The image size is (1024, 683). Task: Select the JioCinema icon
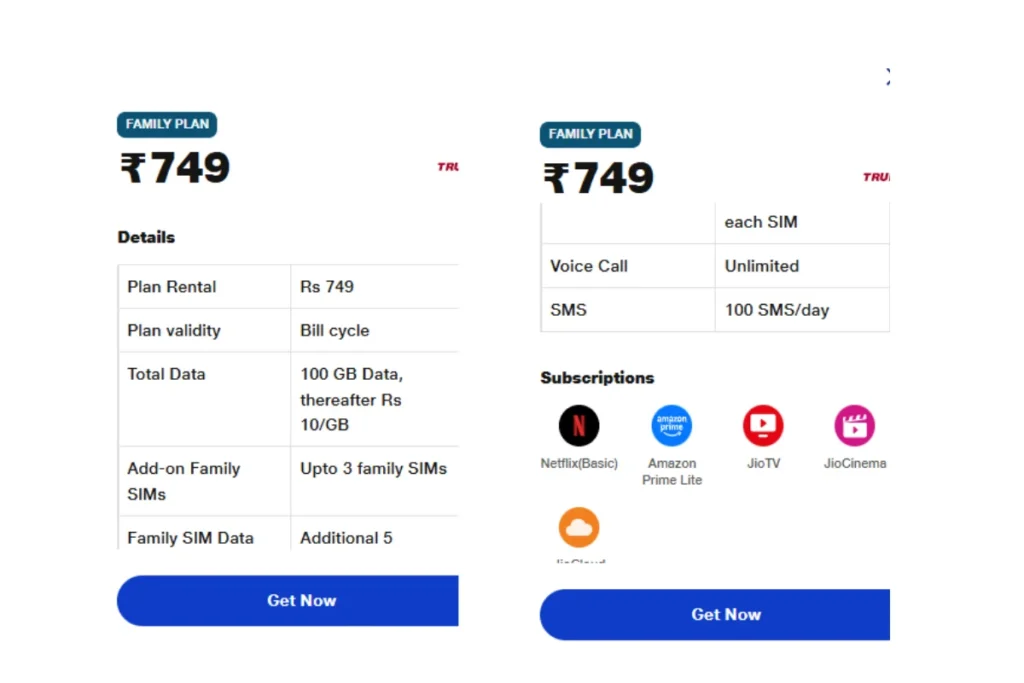[x=854, y=426]
